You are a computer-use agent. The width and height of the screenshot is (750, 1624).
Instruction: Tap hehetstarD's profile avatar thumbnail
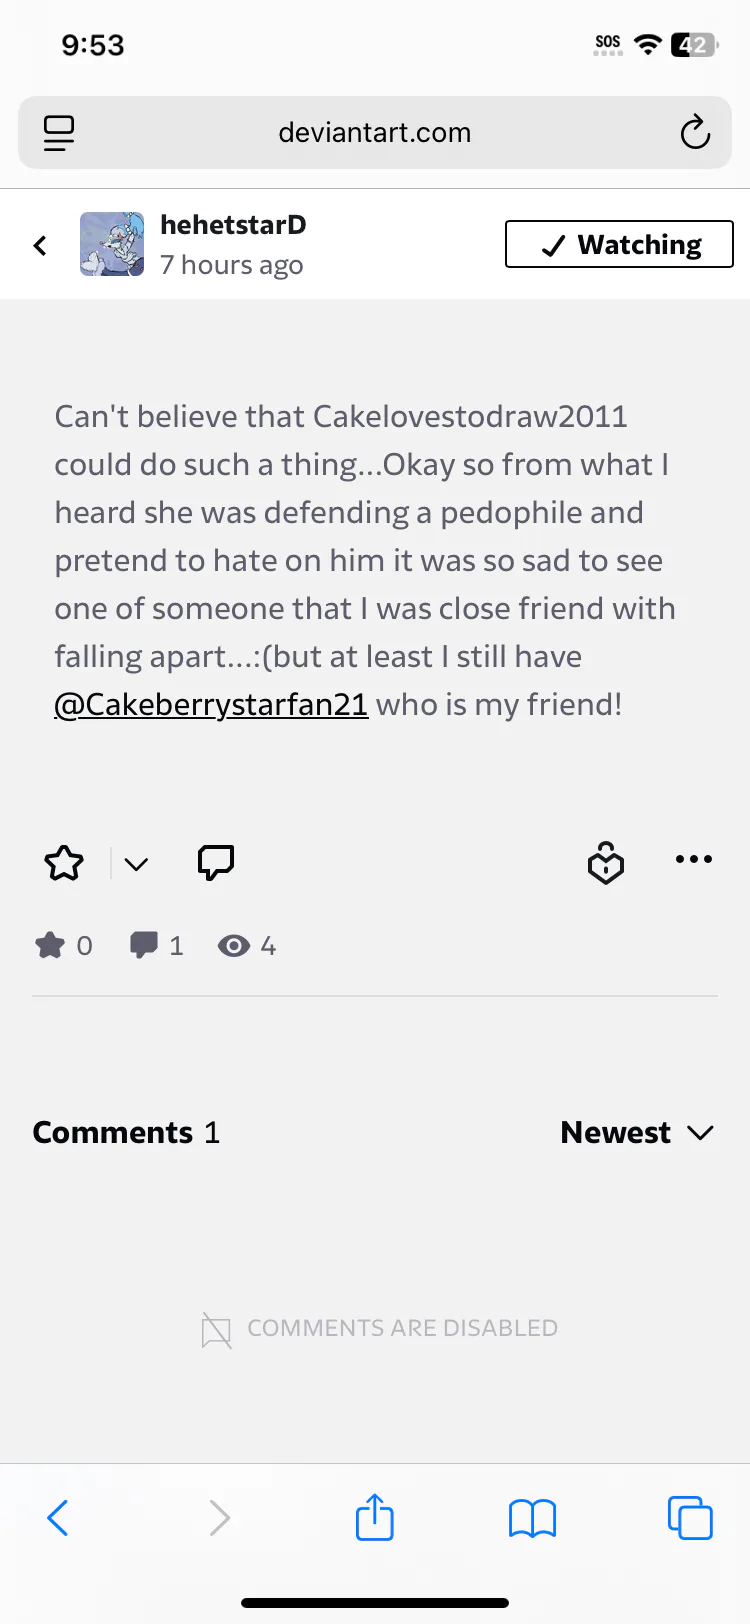coord(112,244)
